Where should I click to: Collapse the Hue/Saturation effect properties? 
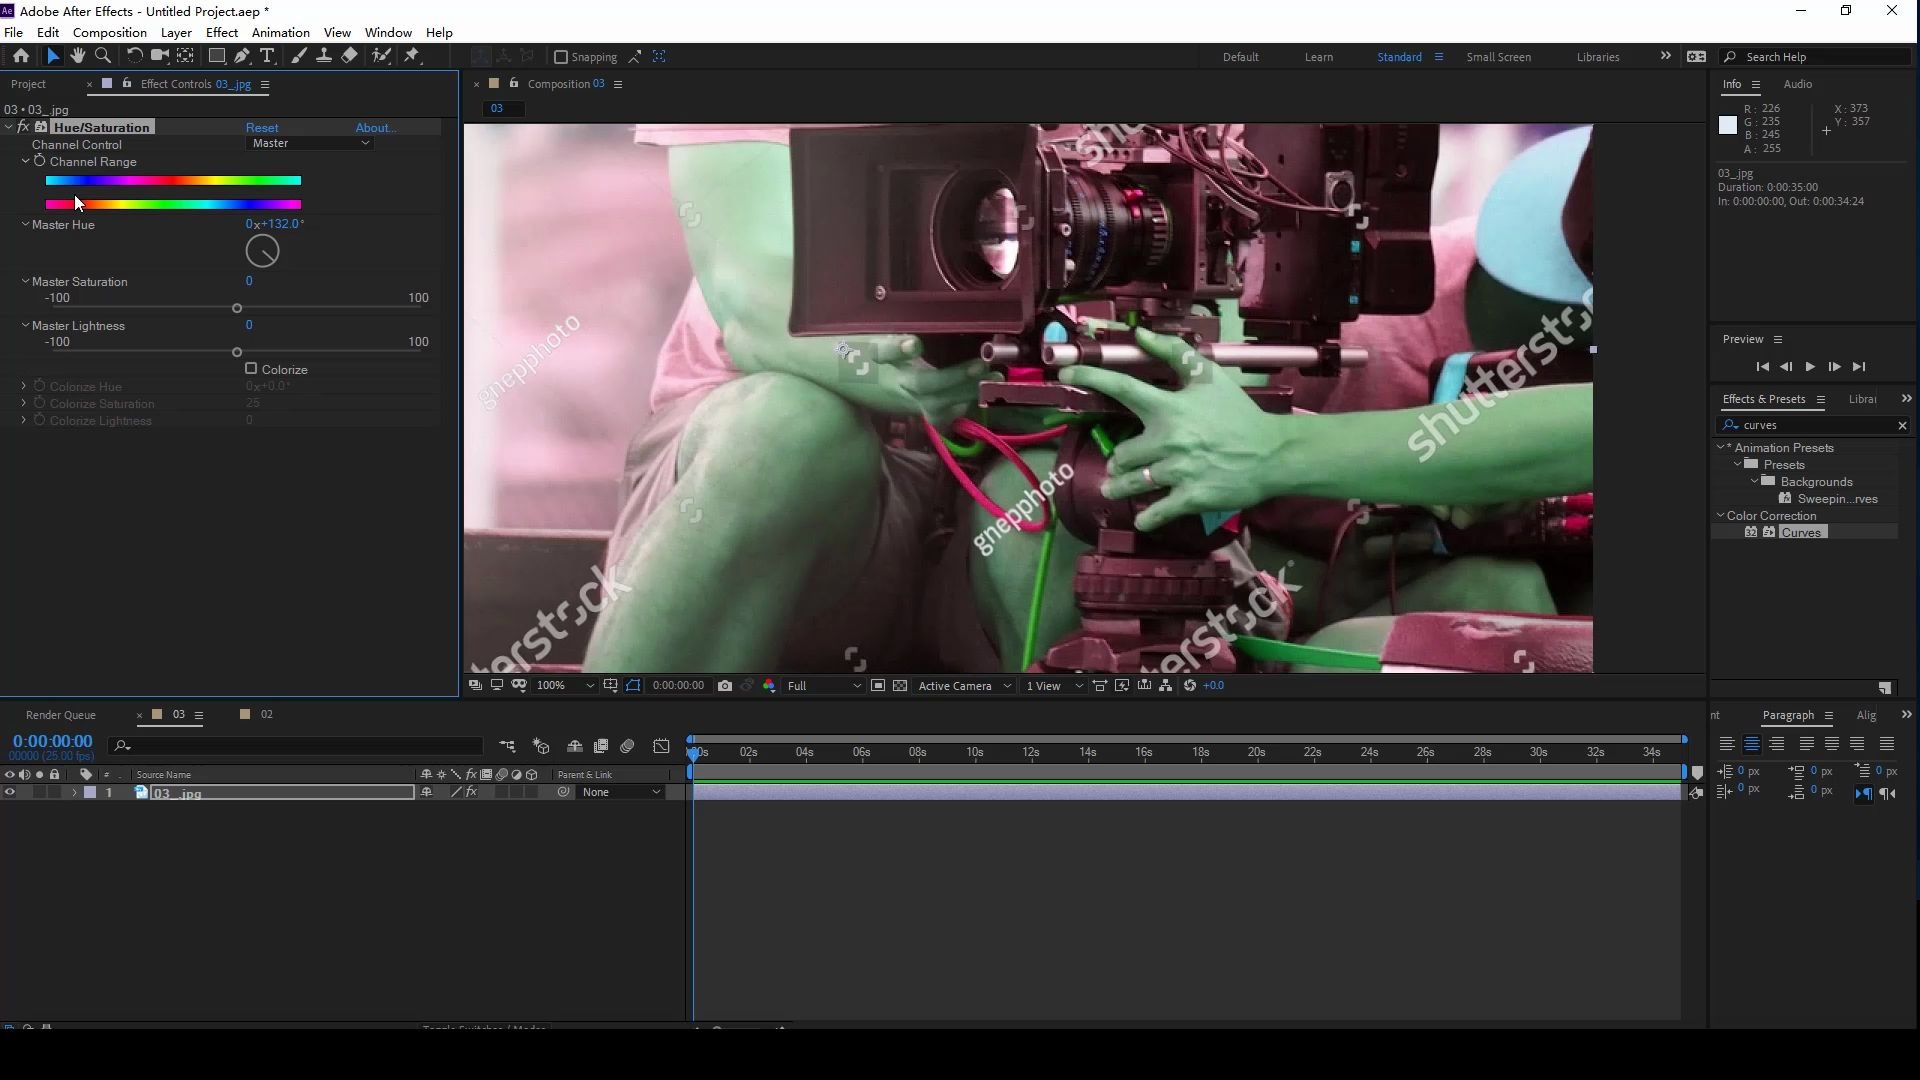pos(9,127)
